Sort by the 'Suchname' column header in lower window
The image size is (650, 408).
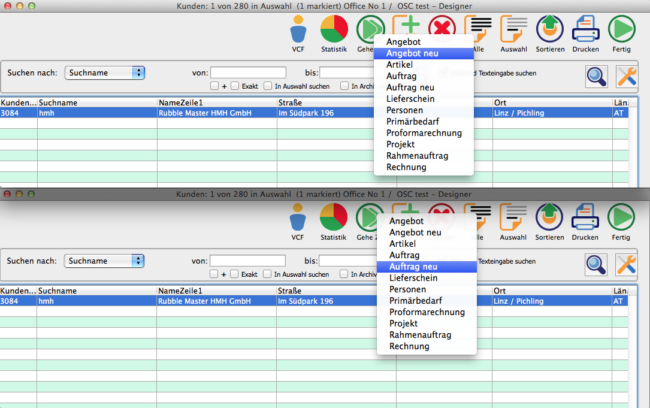coord(95,290)
